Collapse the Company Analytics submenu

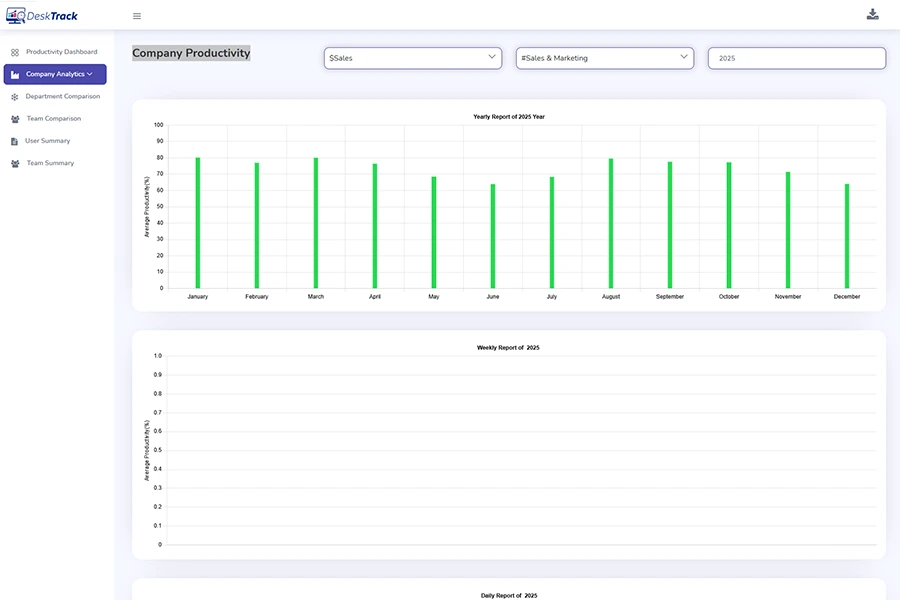coord(90,74)
